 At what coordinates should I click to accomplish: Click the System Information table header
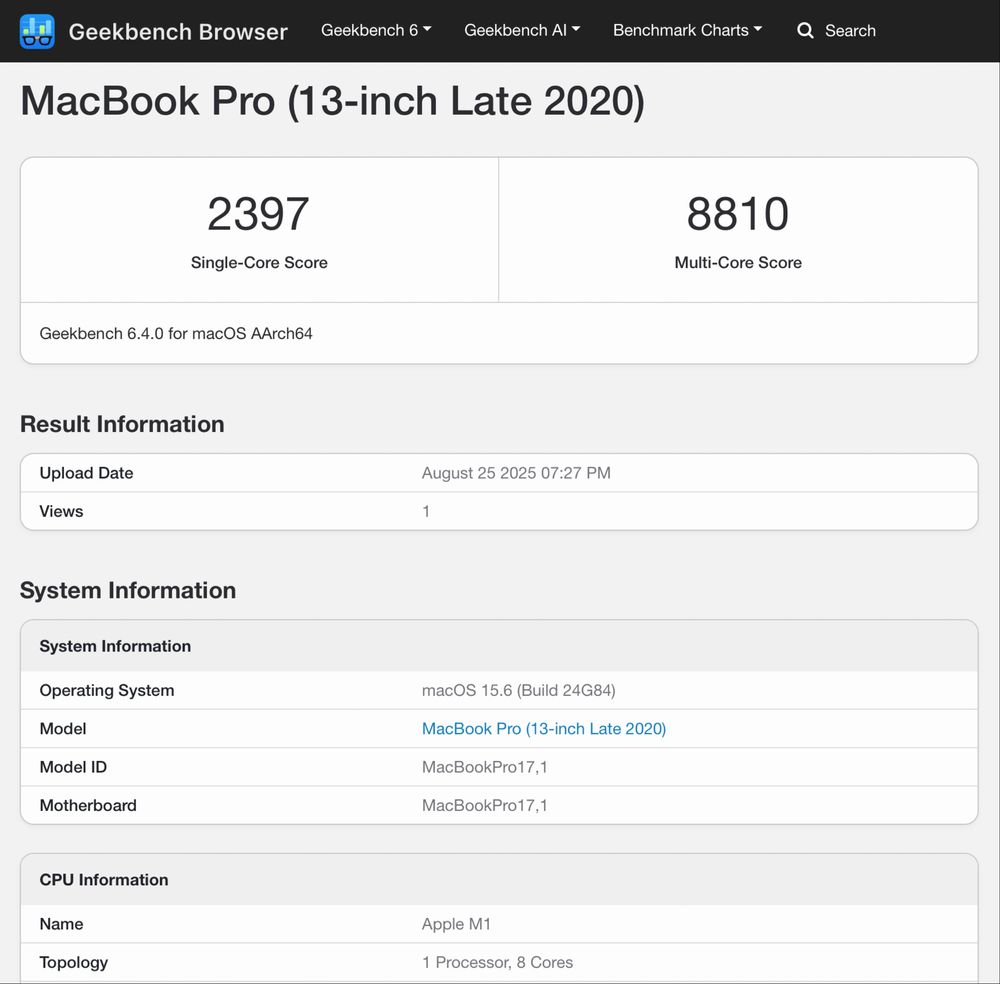115,646
